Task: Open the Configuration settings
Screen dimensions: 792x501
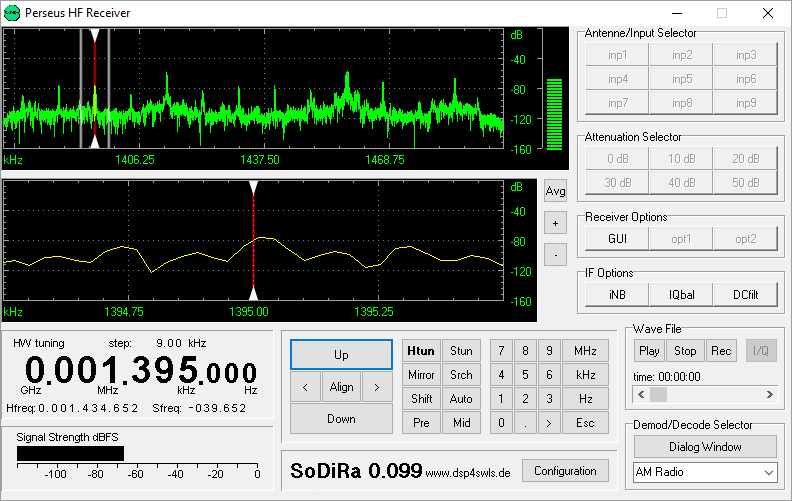Action: 565,471
